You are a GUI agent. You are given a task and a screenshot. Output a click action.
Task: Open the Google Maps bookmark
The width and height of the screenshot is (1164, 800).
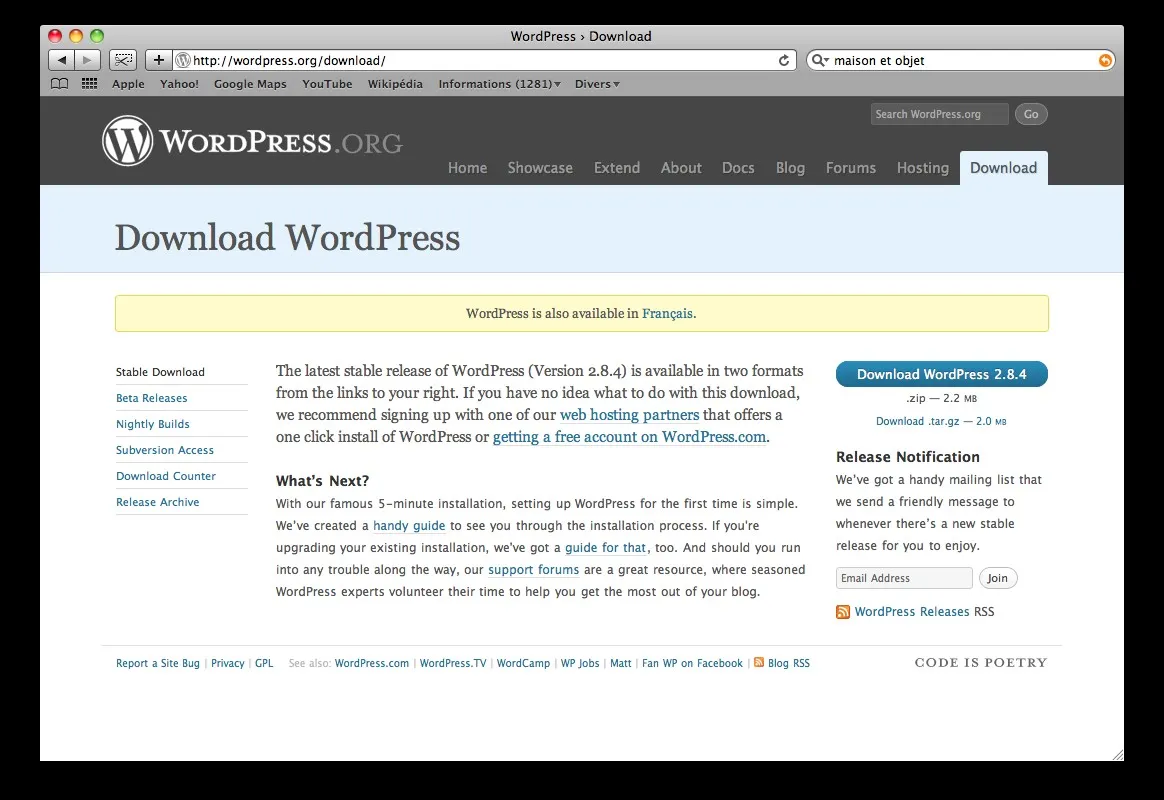[x=250, y=84]
